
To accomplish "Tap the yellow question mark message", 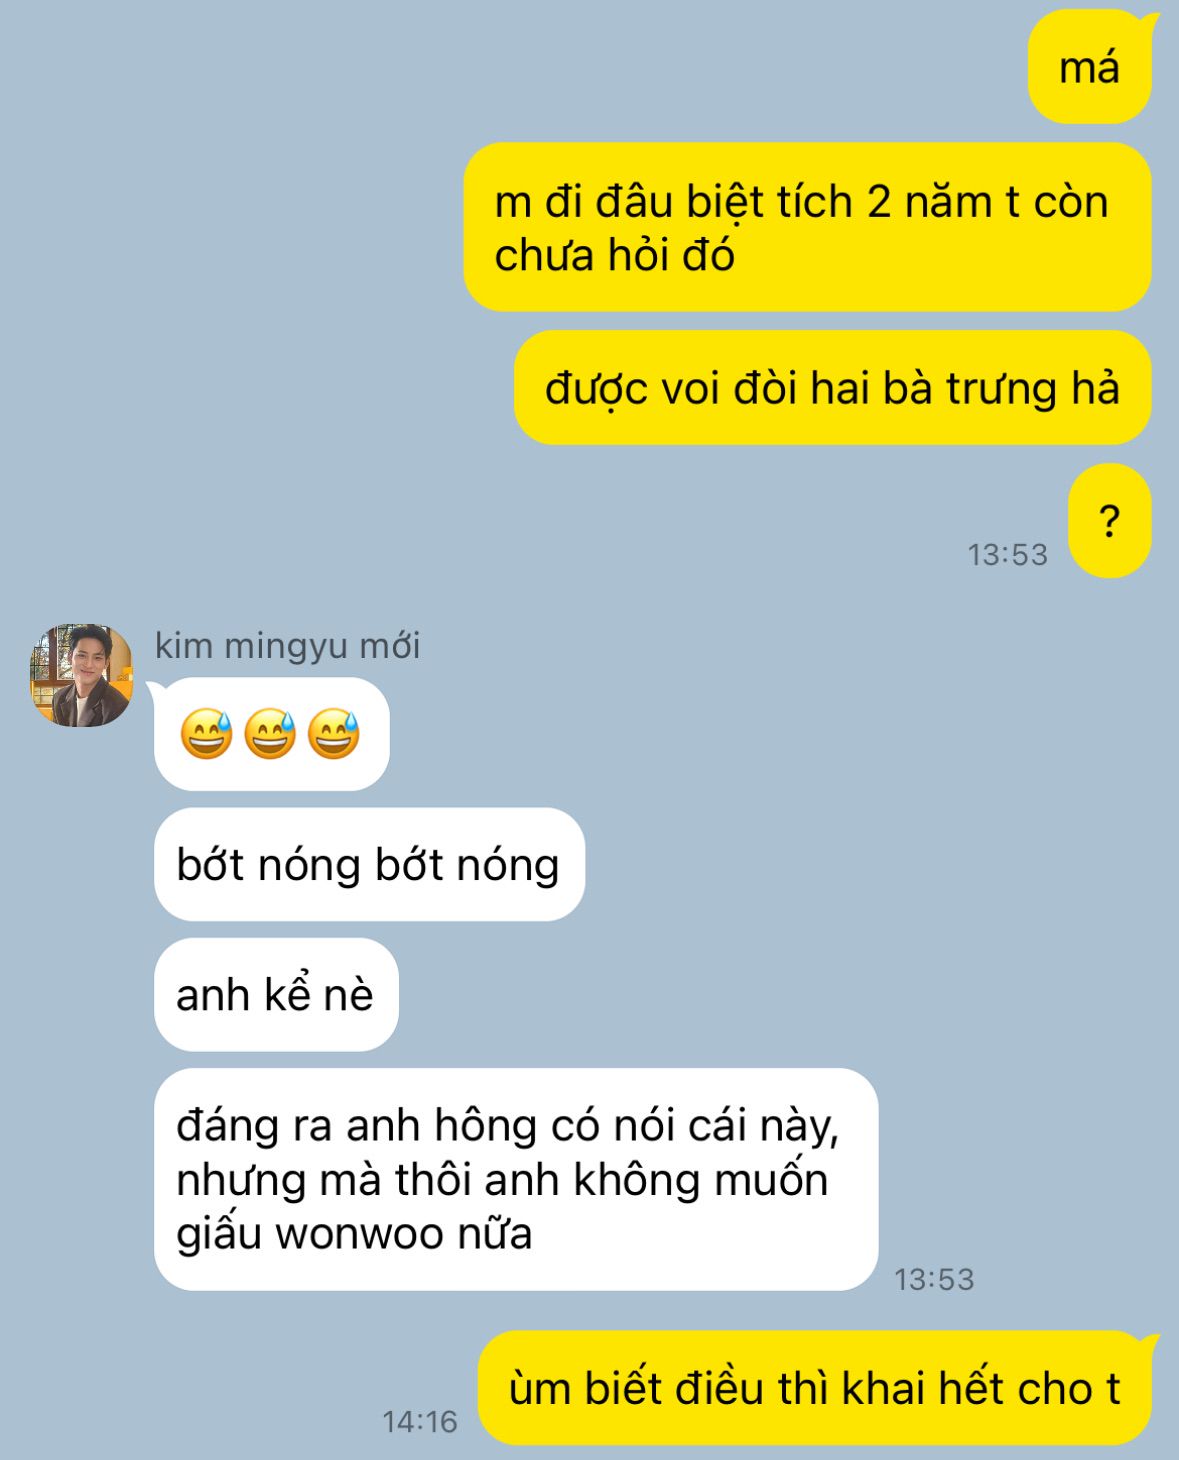I will tap(1109, 521).
